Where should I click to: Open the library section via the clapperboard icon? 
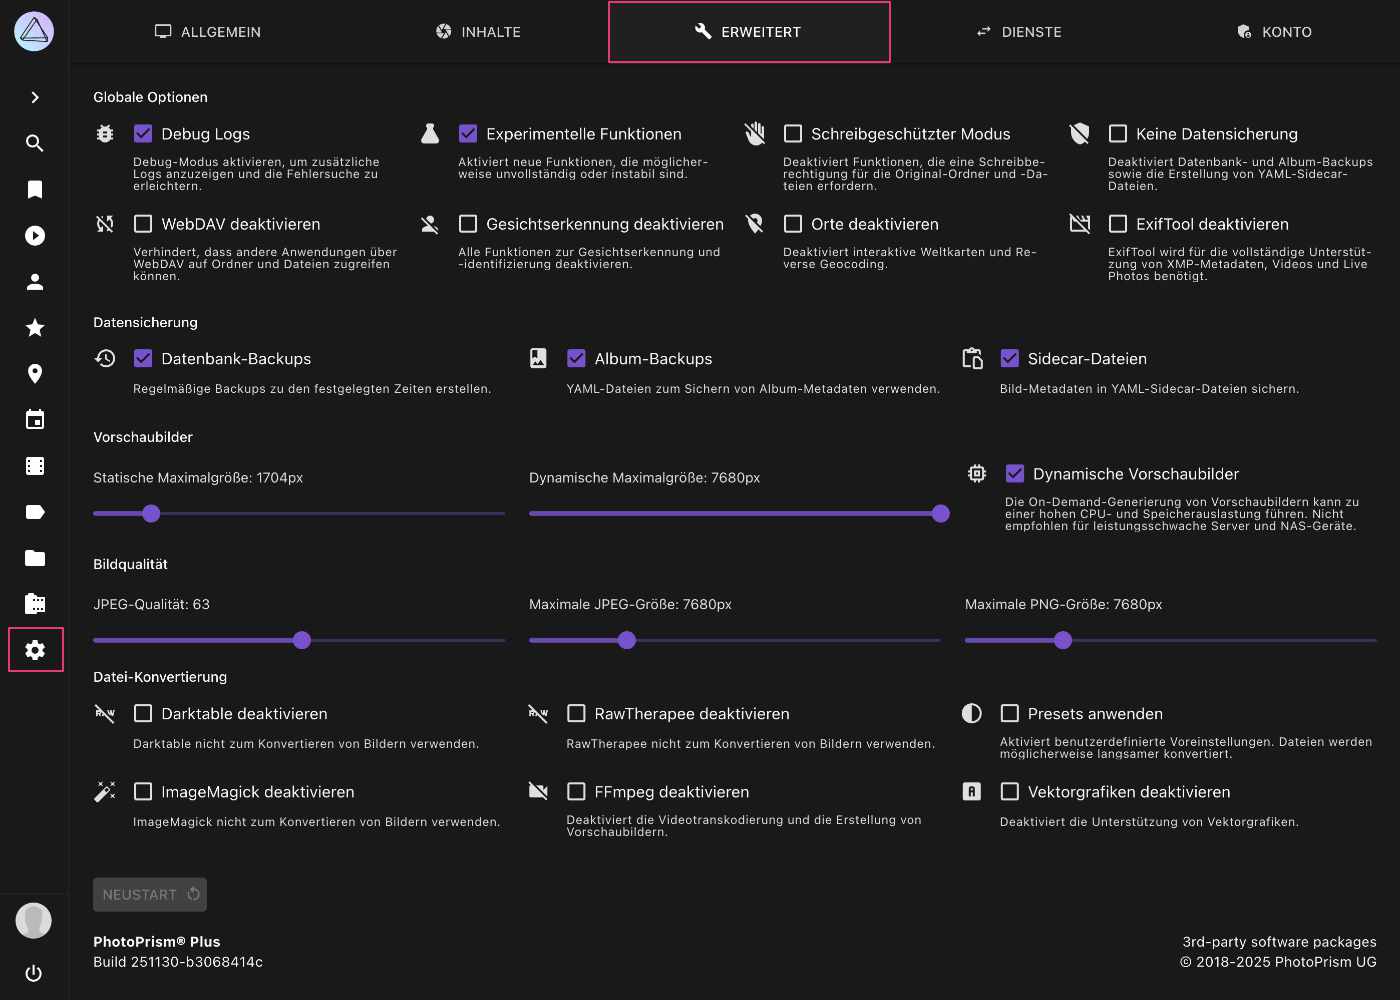click(x=34, y=603)
